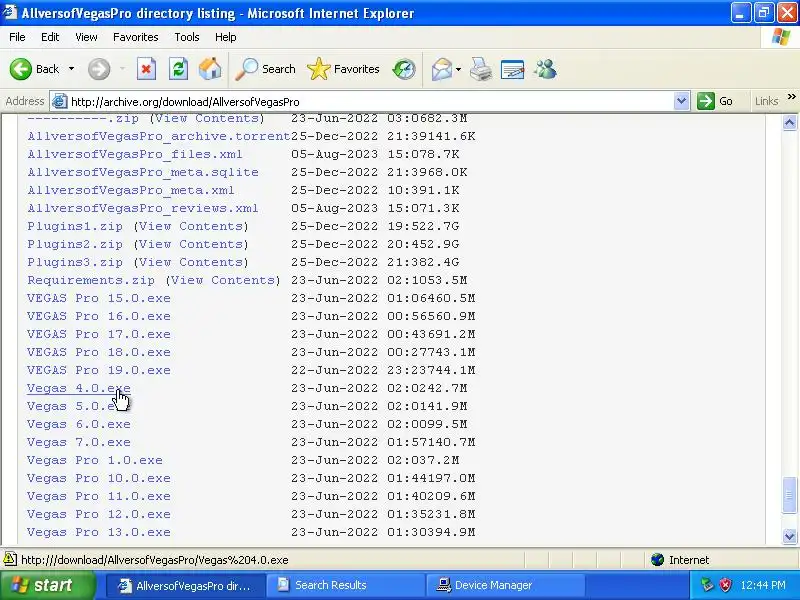Click the page icon in address bar
800x600 pixels.
60,102
